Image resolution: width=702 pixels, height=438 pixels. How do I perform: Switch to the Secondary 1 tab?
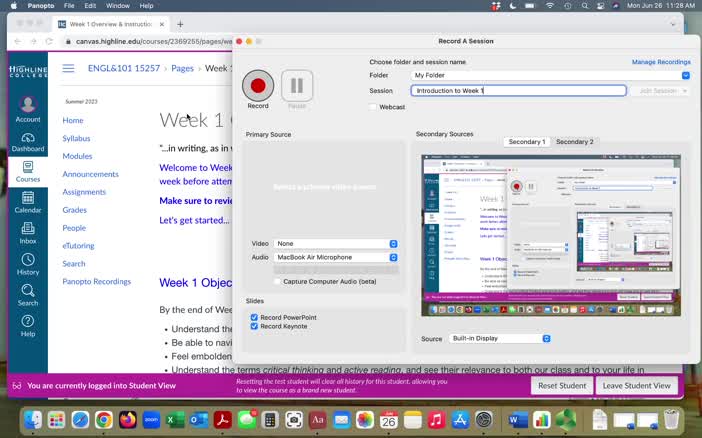click(527, 142)
